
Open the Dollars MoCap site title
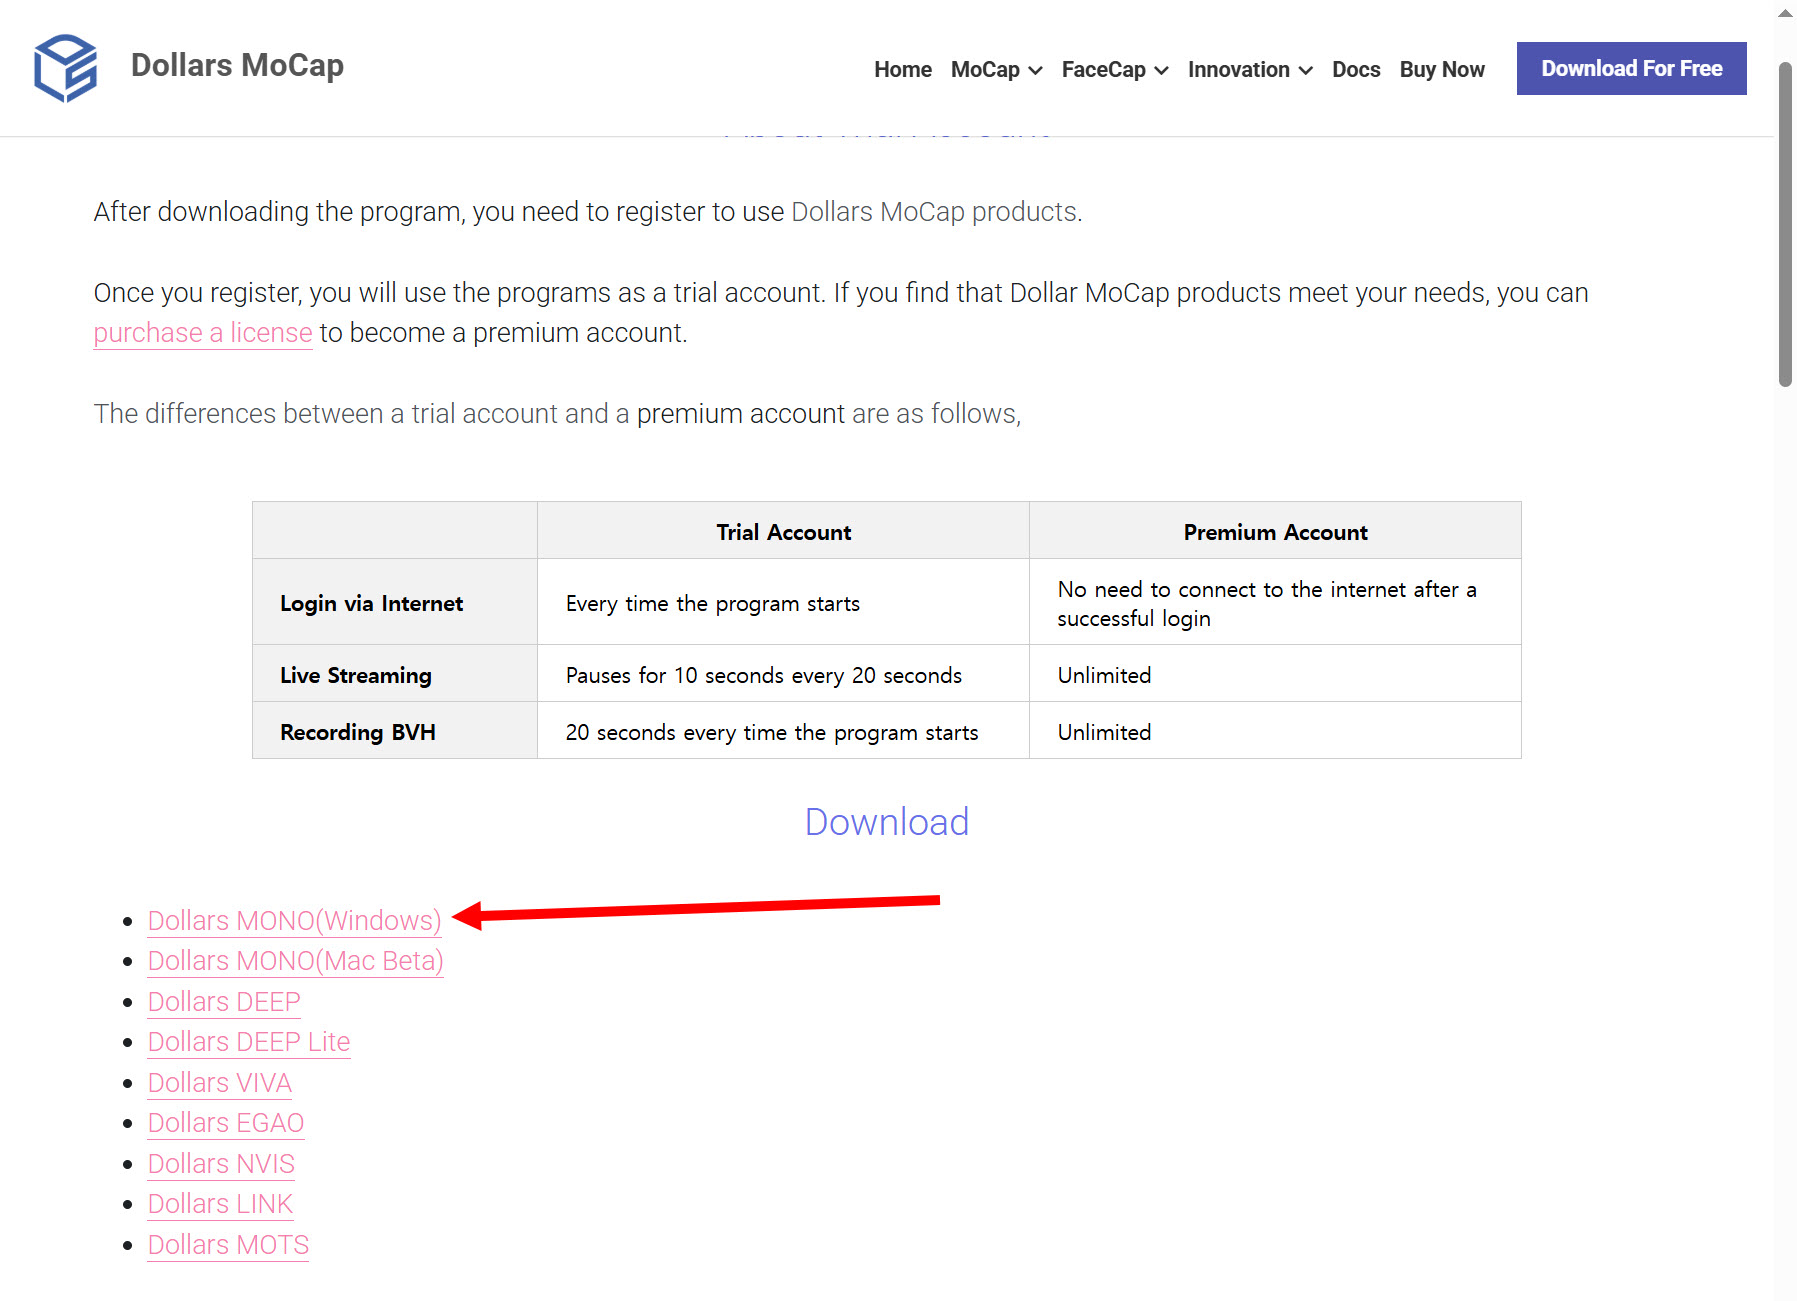click(237, 65)
